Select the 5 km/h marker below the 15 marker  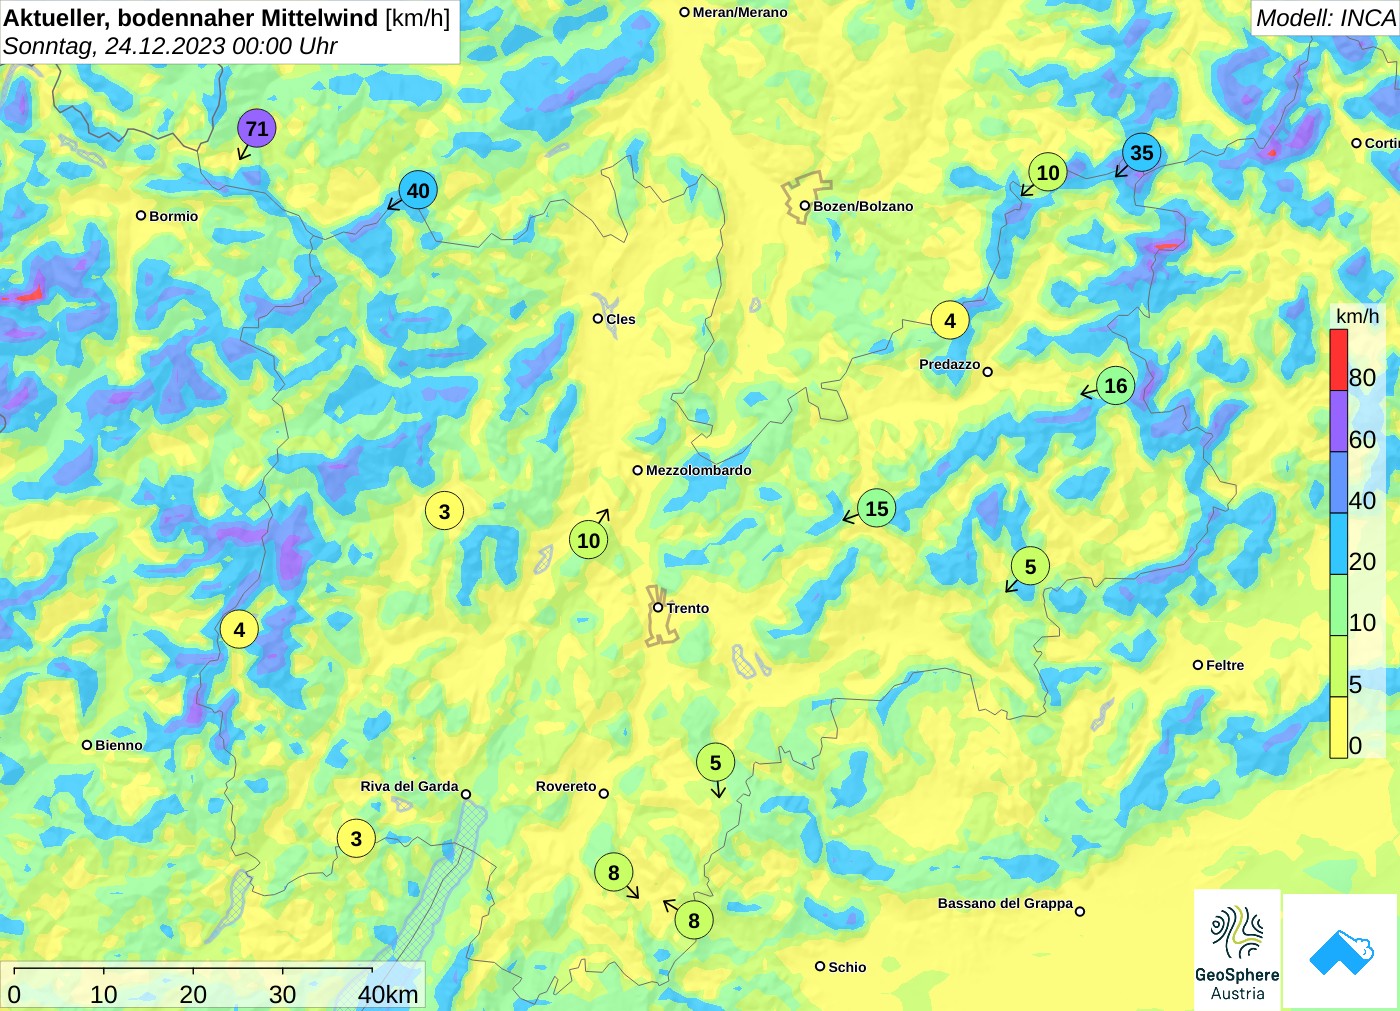[1030, 567]
